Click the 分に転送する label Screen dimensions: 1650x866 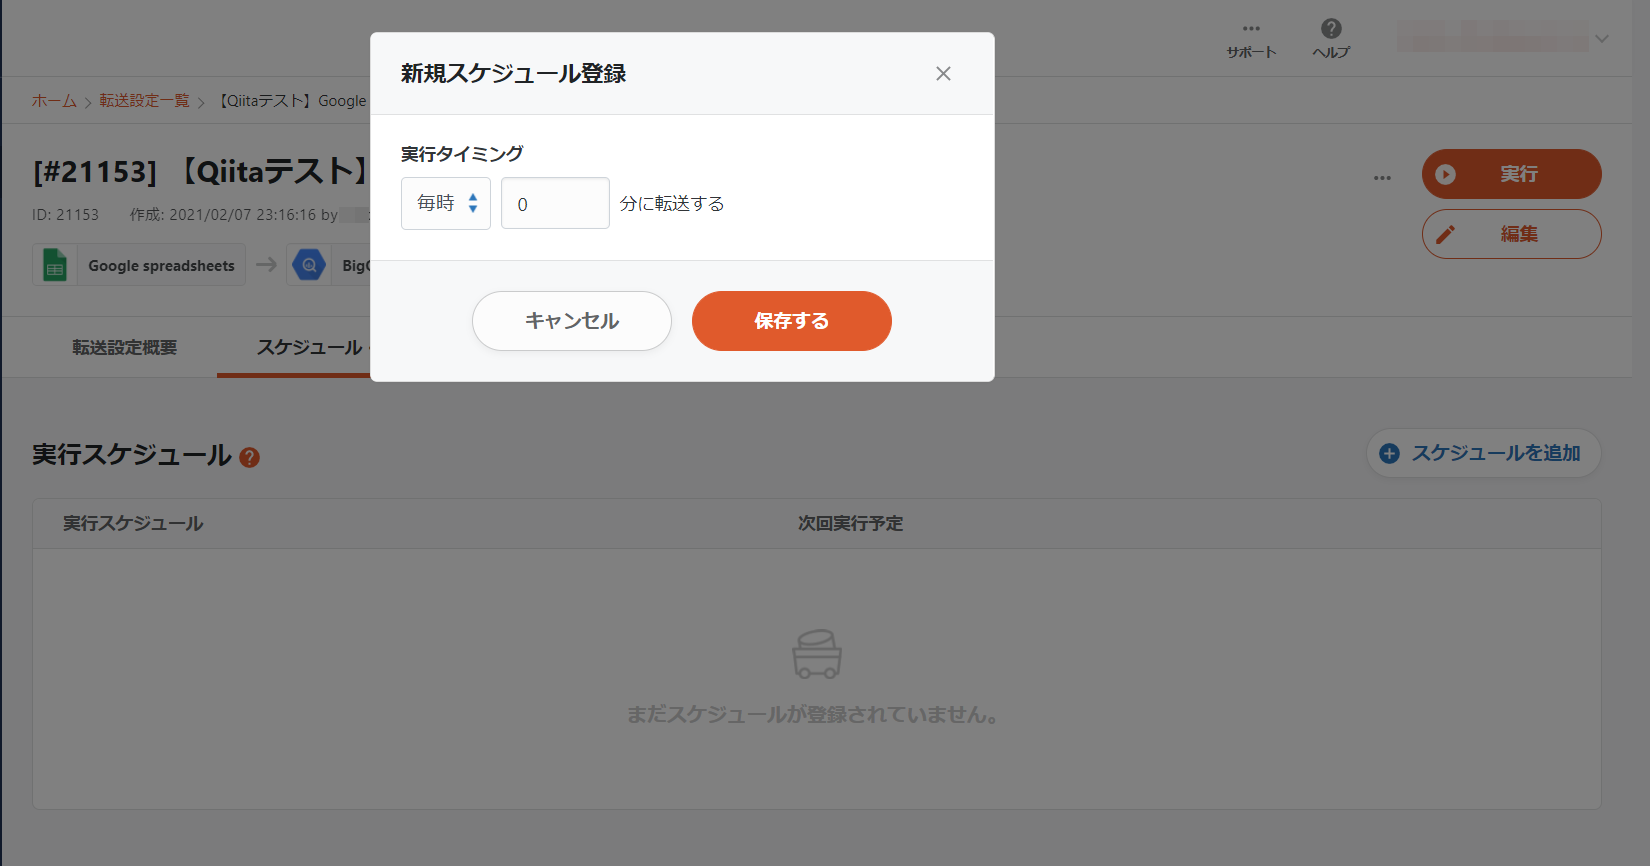click(x=672, y=204)
